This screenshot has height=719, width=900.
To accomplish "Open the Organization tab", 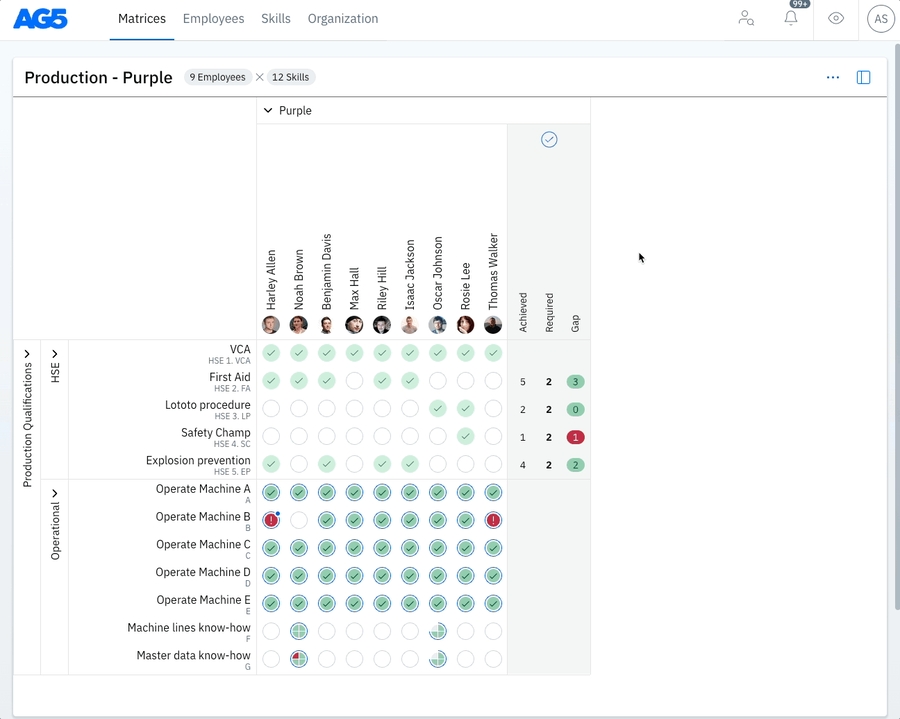I will (343, 19).
